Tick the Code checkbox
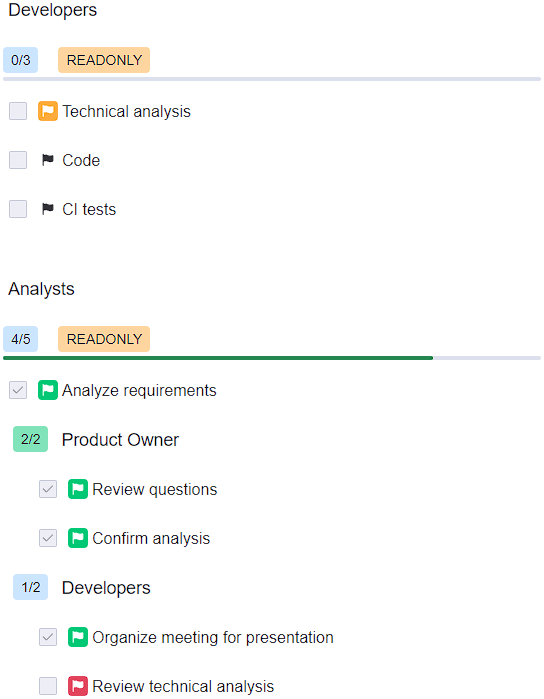This screenshot has width=544, height=699. (x=18, y=160)
